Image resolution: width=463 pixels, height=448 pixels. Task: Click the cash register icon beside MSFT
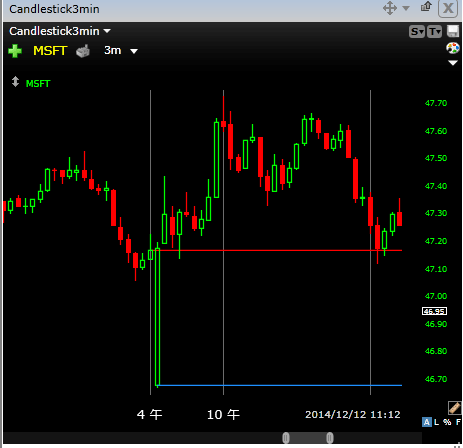83,51
